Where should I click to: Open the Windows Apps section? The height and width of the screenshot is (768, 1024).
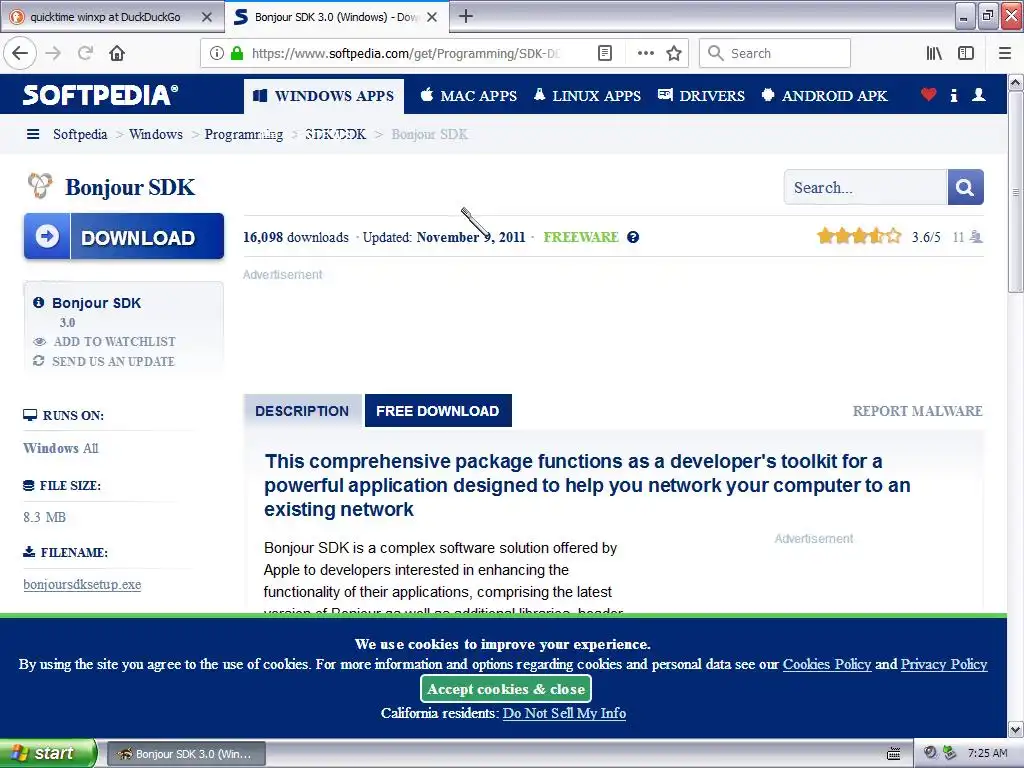[324, 96]
